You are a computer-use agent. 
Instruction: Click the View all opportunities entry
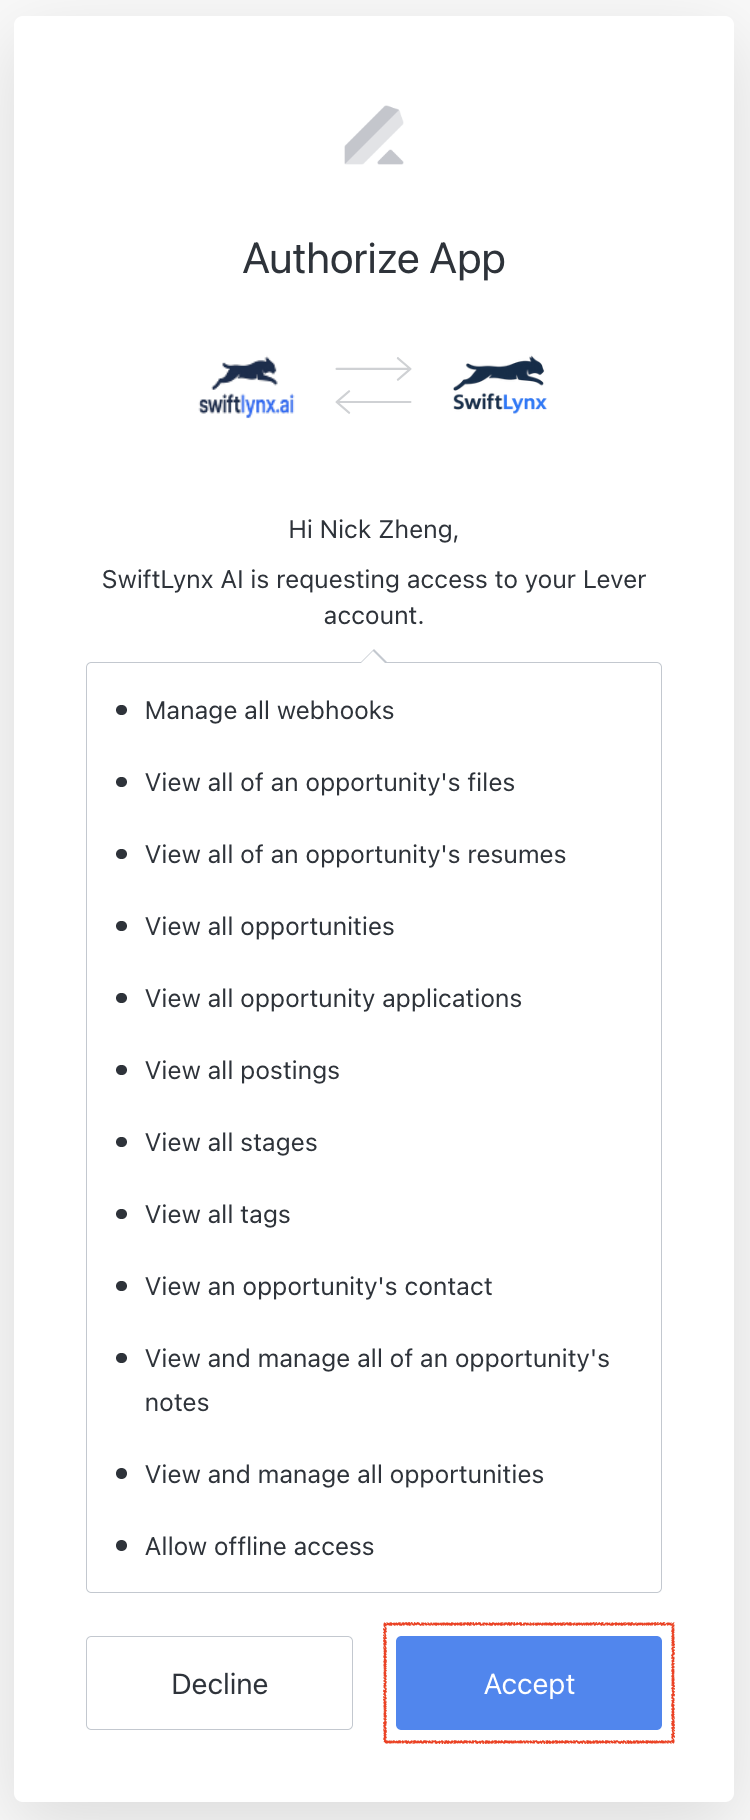269,926
